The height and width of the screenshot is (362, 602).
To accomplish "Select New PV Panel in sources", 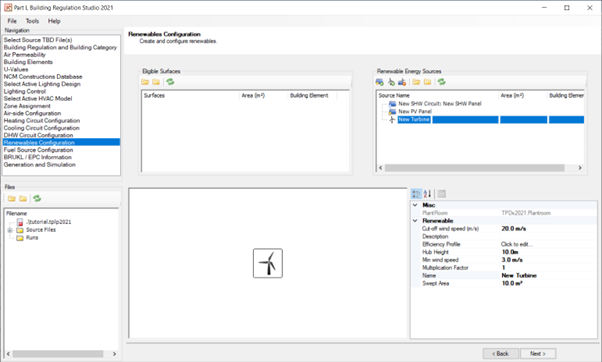I will tap(415, 111).
